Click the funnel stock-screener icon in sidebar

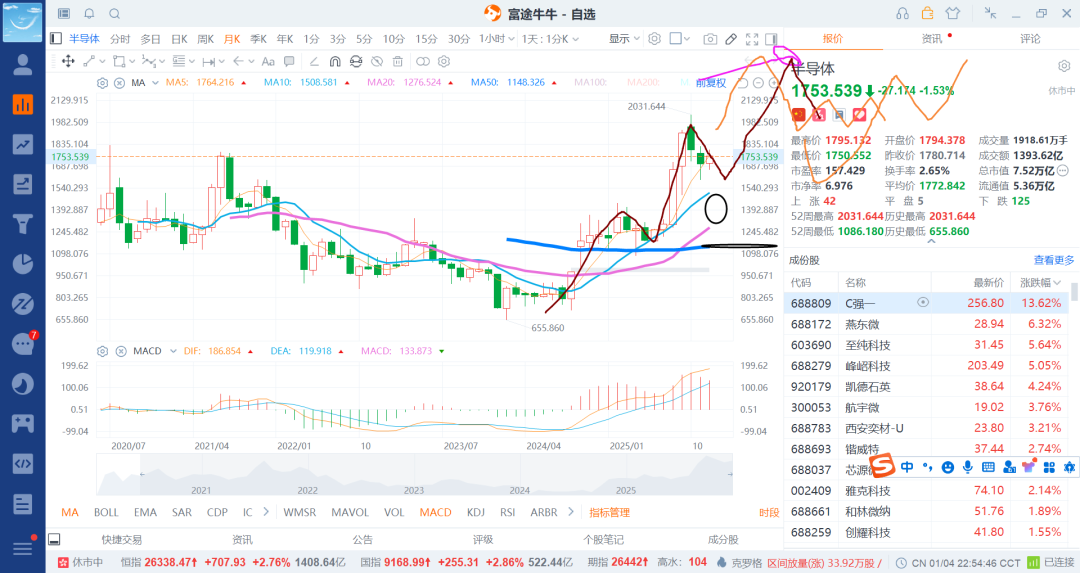(x=23, y=225)
